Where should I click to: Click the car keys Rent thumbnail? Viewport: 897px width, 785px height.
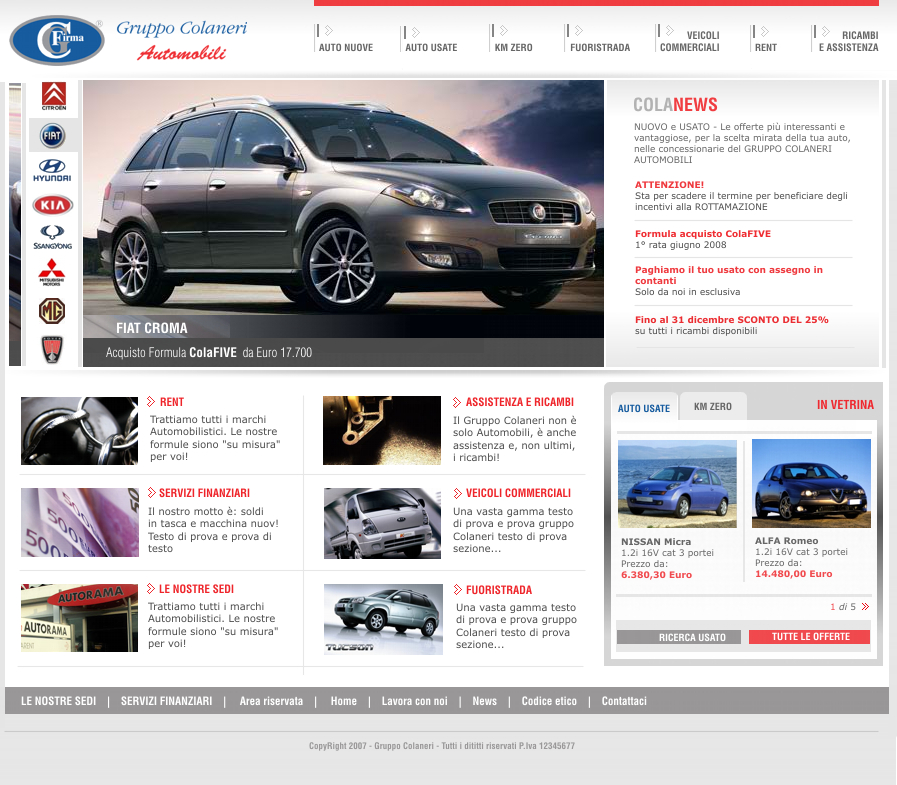(80, 431)
